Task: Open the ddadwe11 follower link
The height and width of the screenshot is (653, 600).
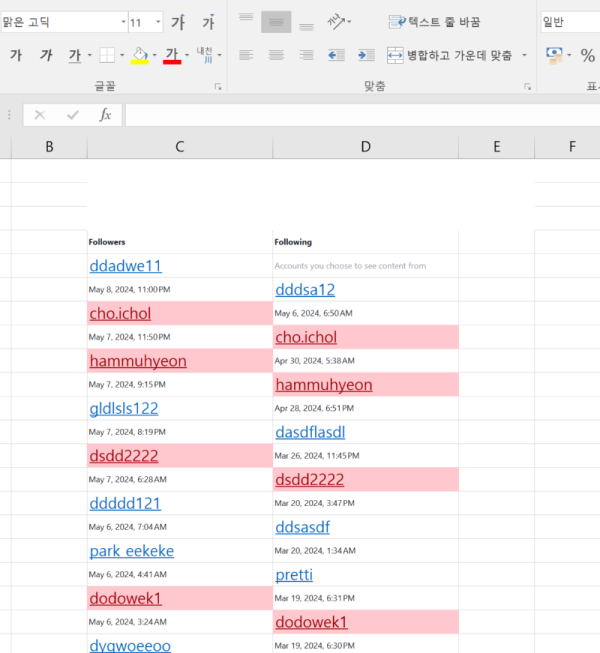Action: (125, 266)
